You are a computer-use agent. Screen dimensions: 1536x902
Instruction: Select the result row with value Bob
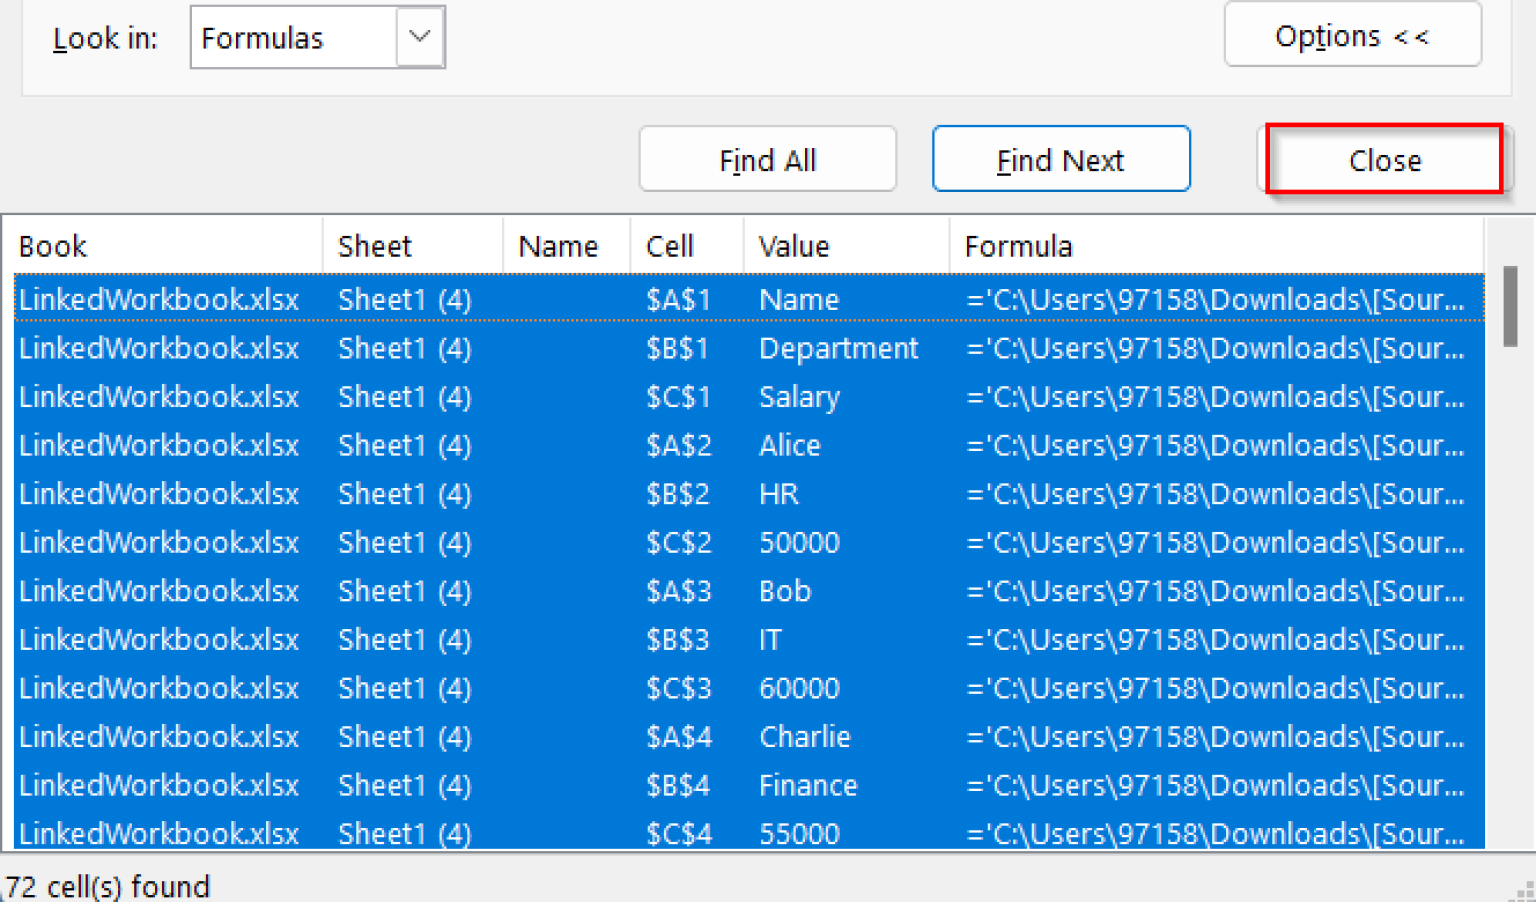(784, 590)
